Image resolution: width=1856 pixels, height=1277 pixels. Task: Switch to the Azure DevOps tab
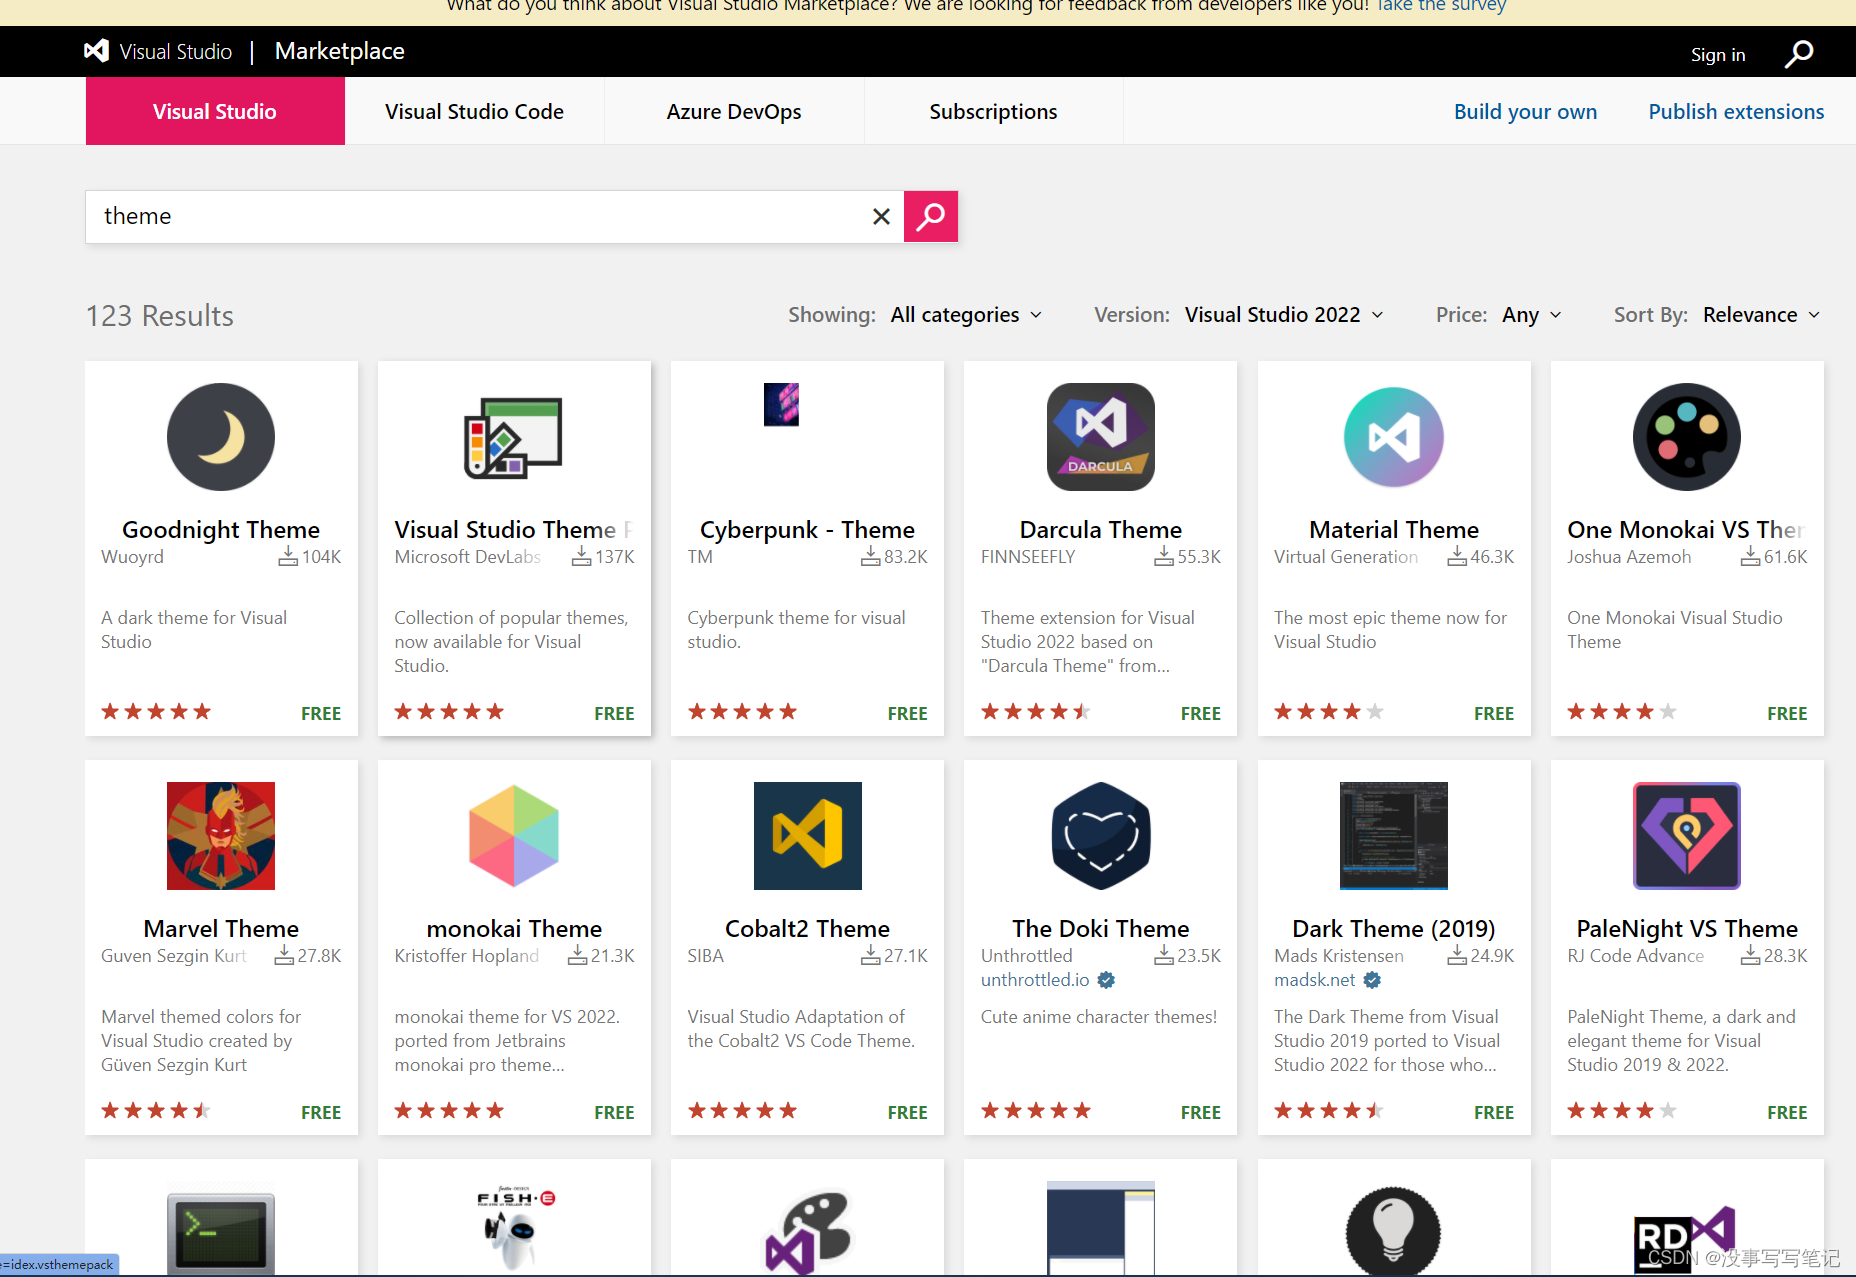(x=734, y=111)
